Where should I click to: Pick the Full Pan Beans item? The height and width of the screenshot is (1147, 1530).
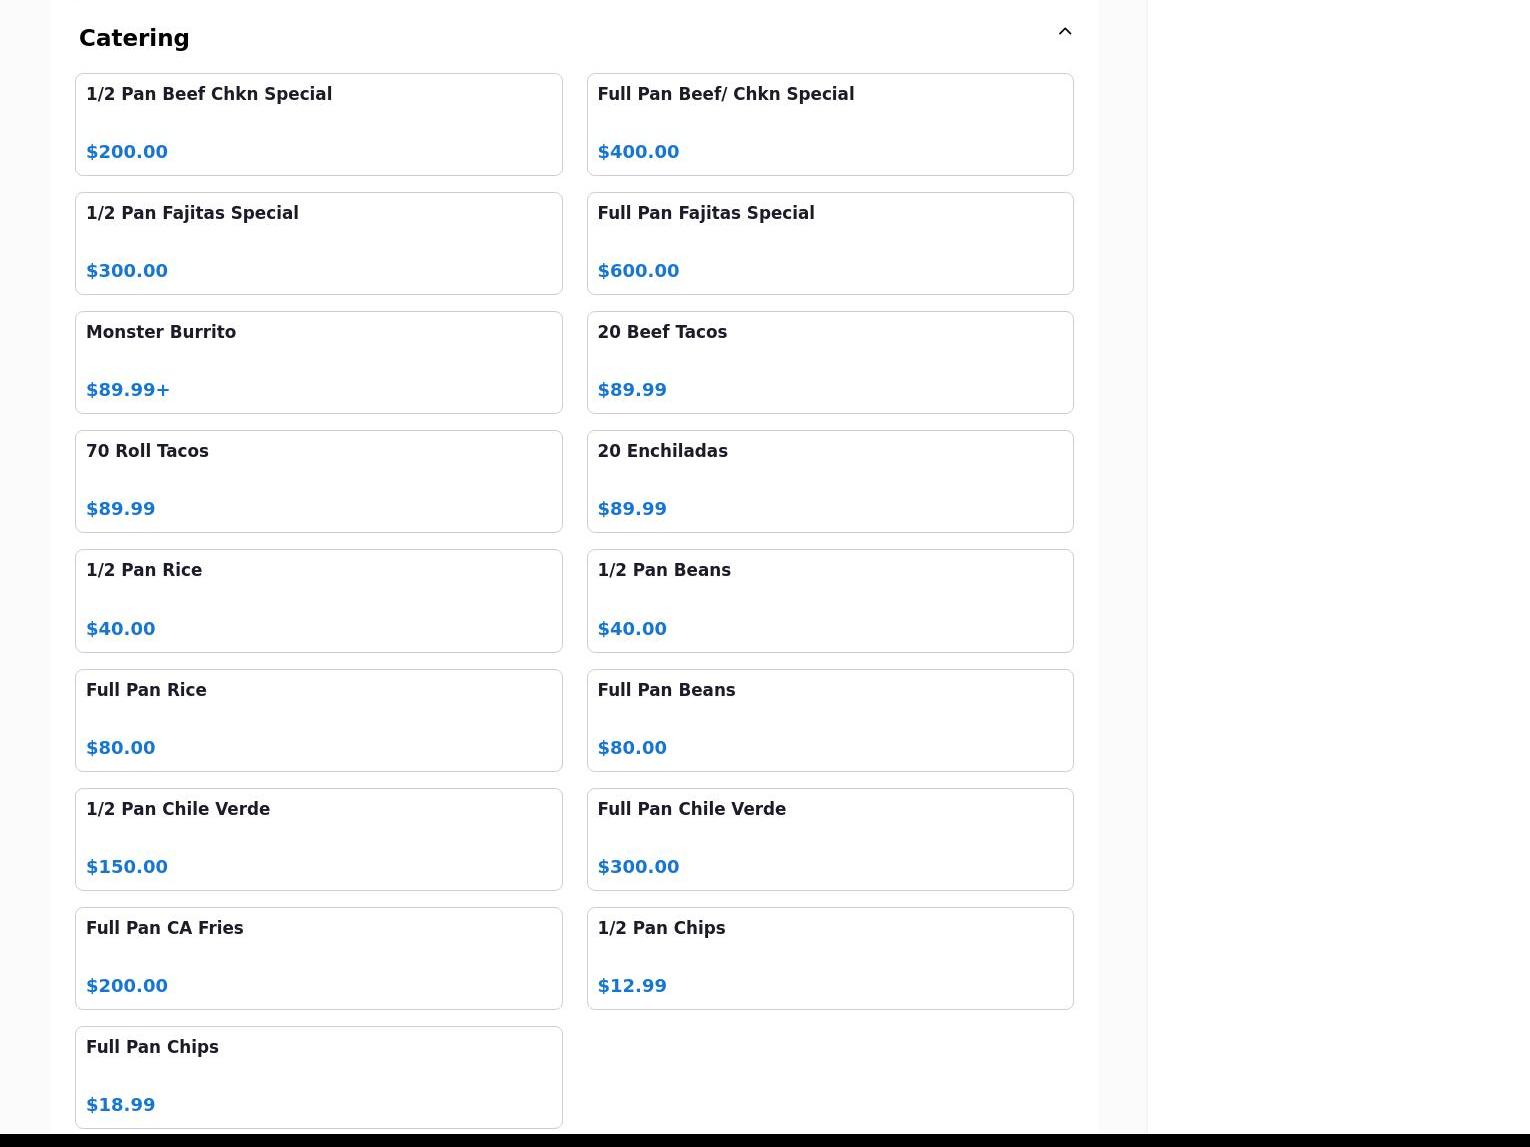829,720
